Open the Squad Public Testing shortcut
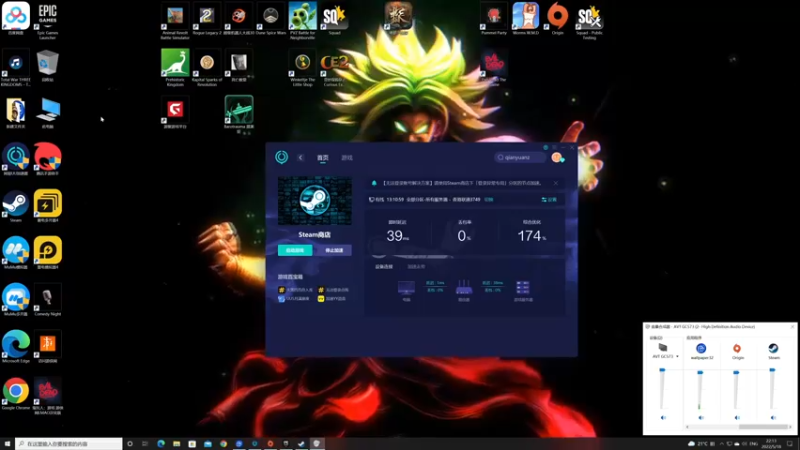 589,20
